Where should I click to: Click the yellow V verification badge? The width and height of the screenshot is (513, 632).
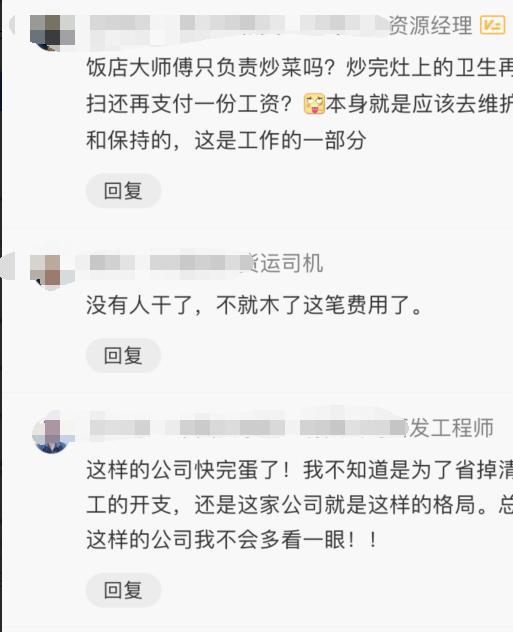tap(492, 25)
